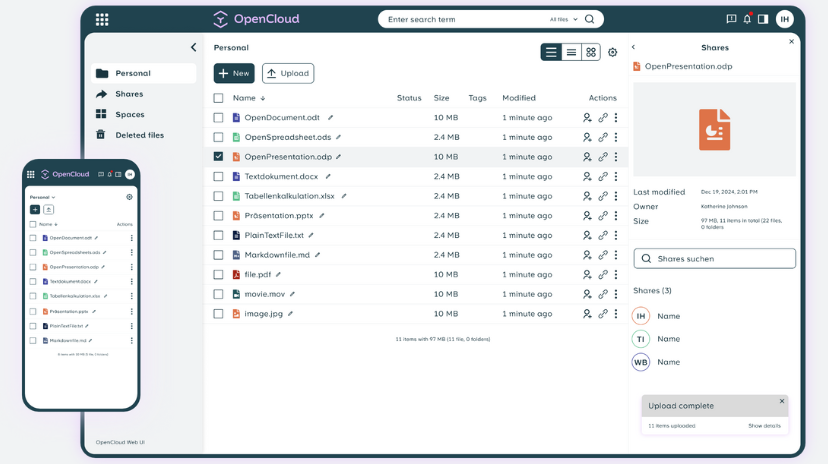Click the Shares suchen search field
This screenshot has height=464, width=828.
[x=714, y=259]
